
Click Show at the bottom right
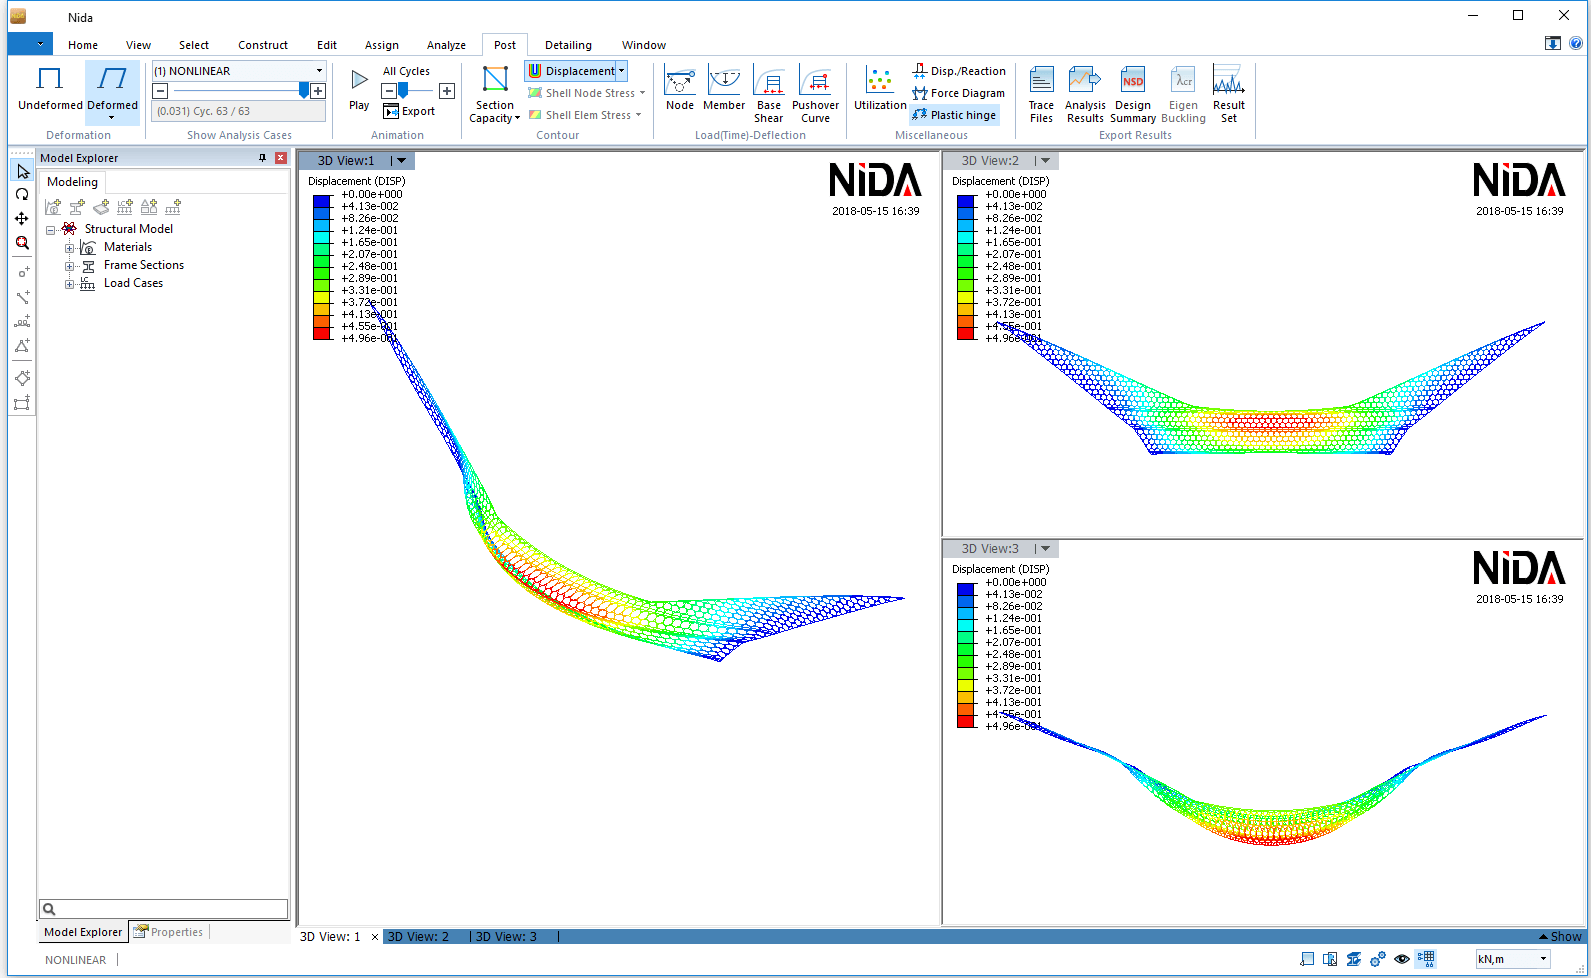click(1560, 937)
